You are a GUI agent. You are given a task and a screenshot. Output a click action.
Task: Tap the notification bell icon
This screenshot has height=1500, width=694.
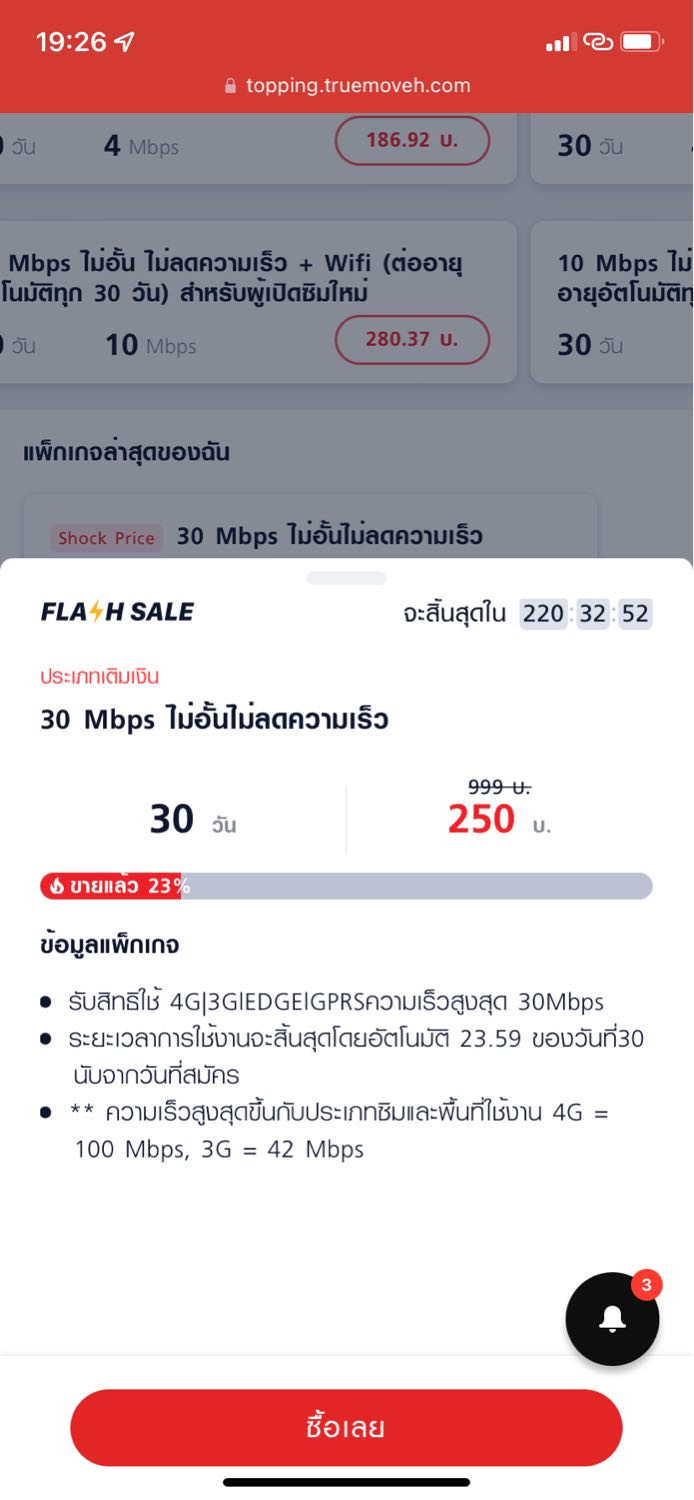click(612, 1319)
